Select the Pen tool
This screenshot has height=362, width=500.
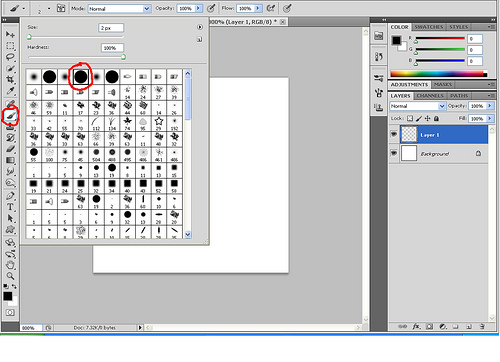10,195
